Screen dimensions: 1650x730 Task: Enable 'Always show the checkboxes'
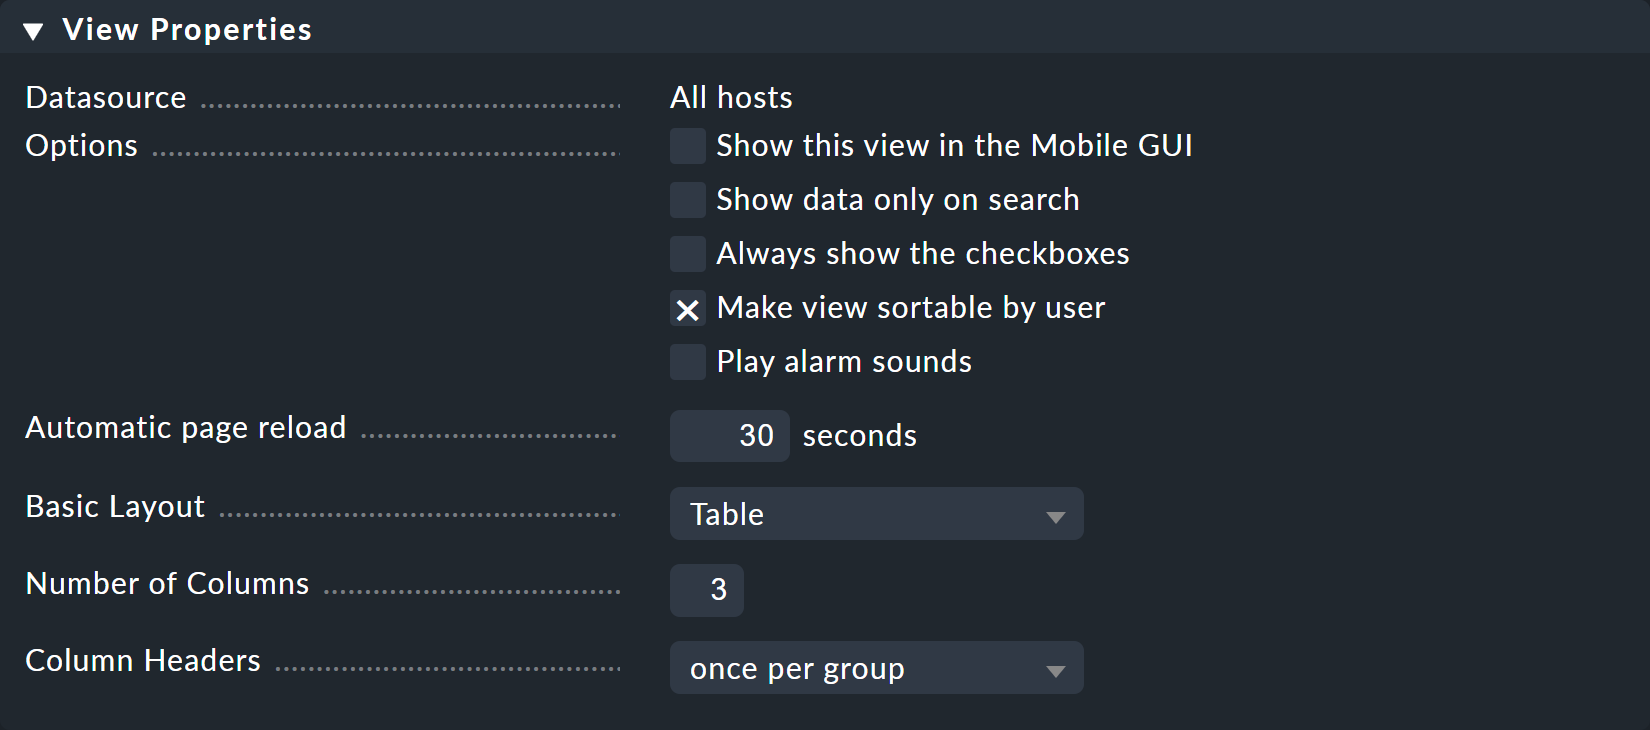point(687,254)
